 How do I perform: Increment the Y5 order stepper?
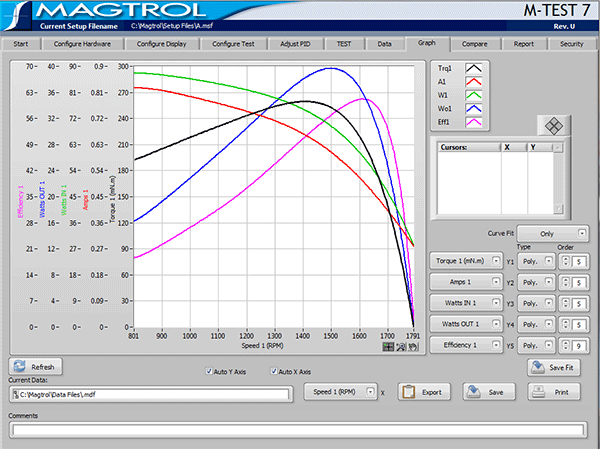point(566,343)
